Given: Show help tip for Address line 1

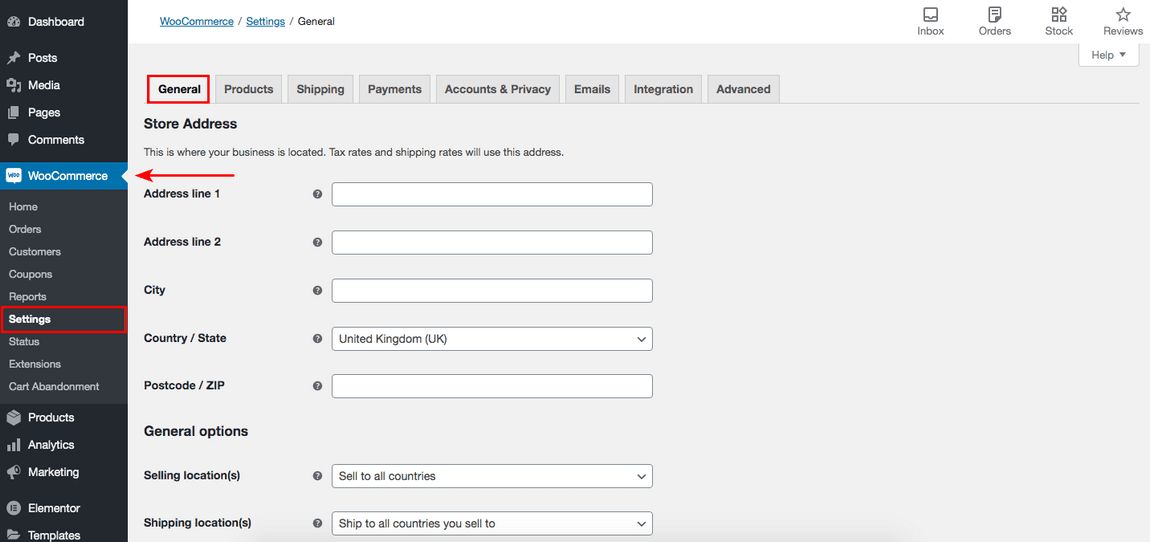Looking at the screenshot, I should pos(318,194).
